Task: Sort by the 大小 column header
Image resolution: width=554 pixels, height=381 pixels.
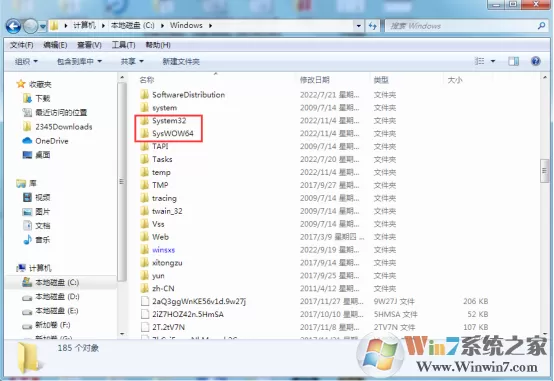Action: pos(455,80)
